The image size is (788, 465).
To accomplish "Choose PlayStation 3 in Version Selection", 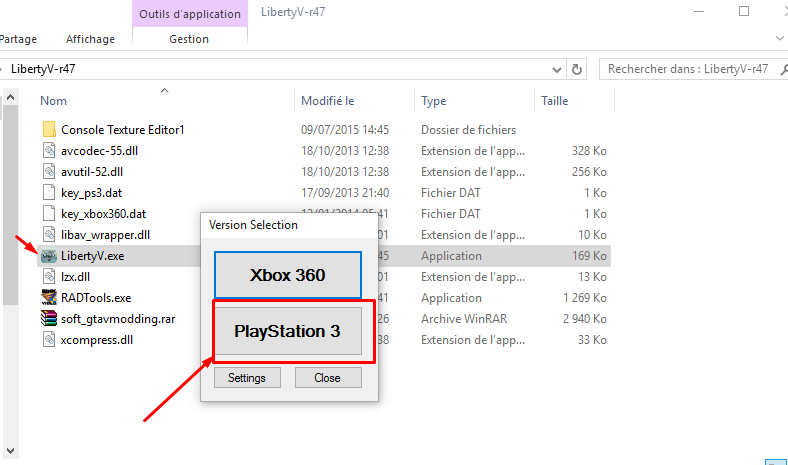I will pos(287,331).
